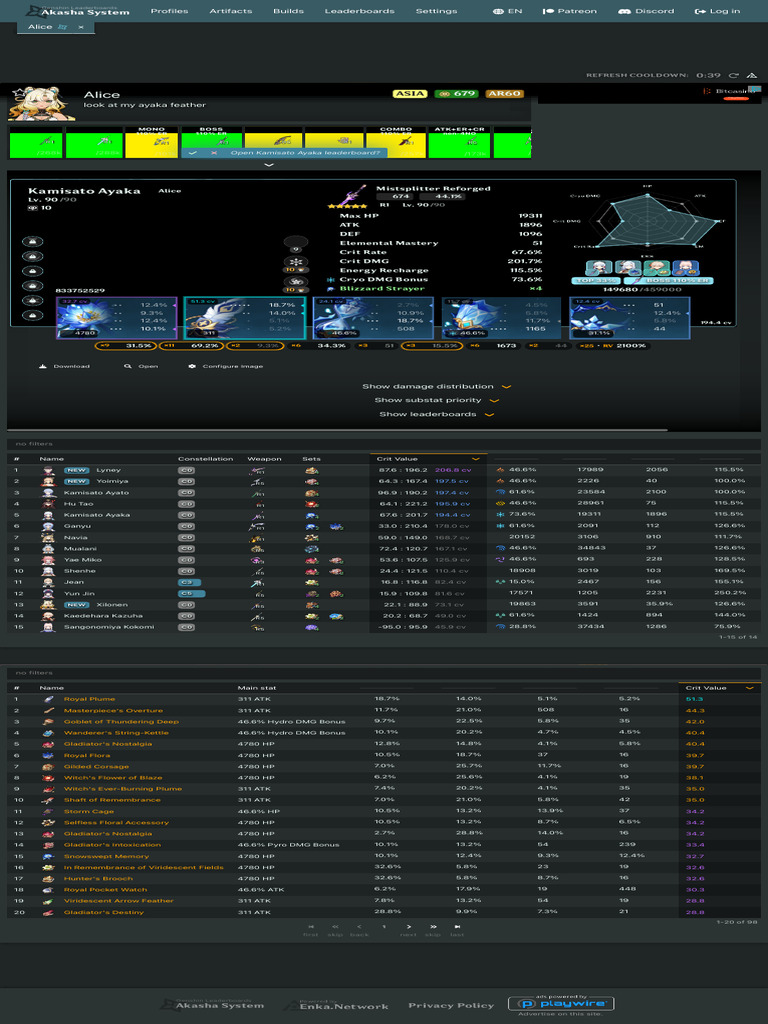Select the ATK+ER+CR green build tile
768x1024 pixels.
459,142
